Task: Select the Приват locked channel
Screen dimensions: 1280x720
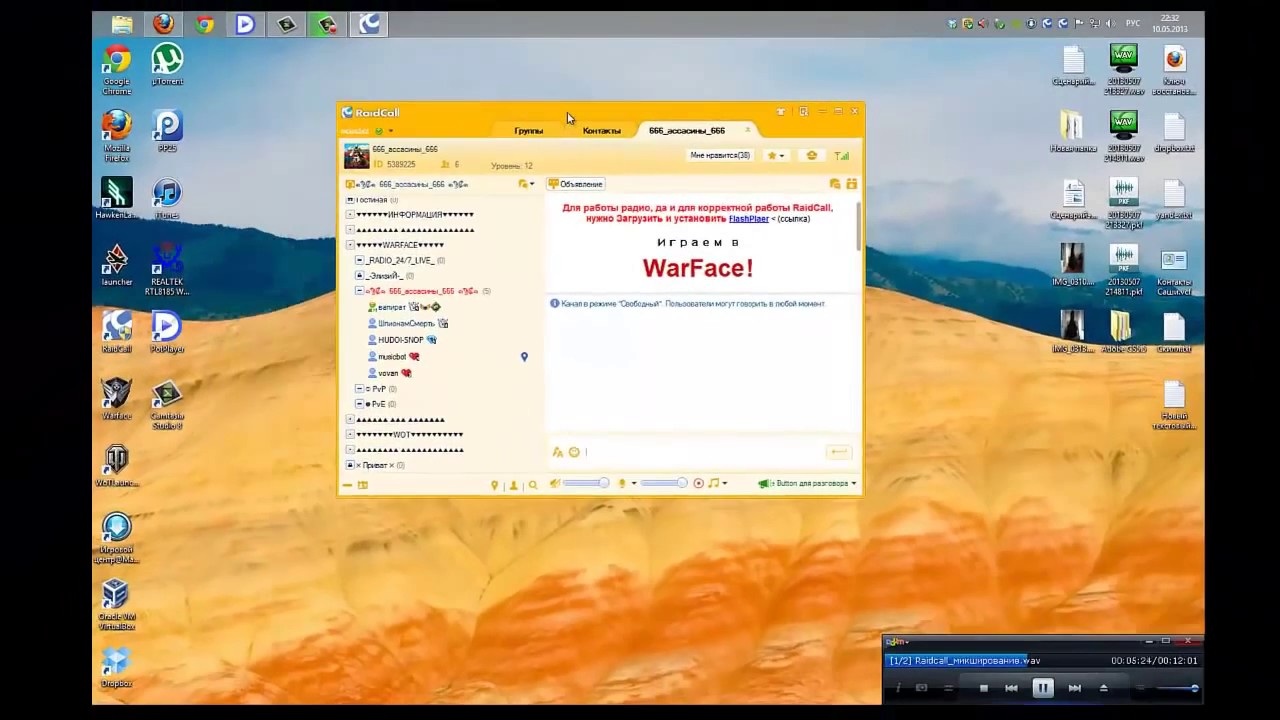Action: tap(376, 465)
